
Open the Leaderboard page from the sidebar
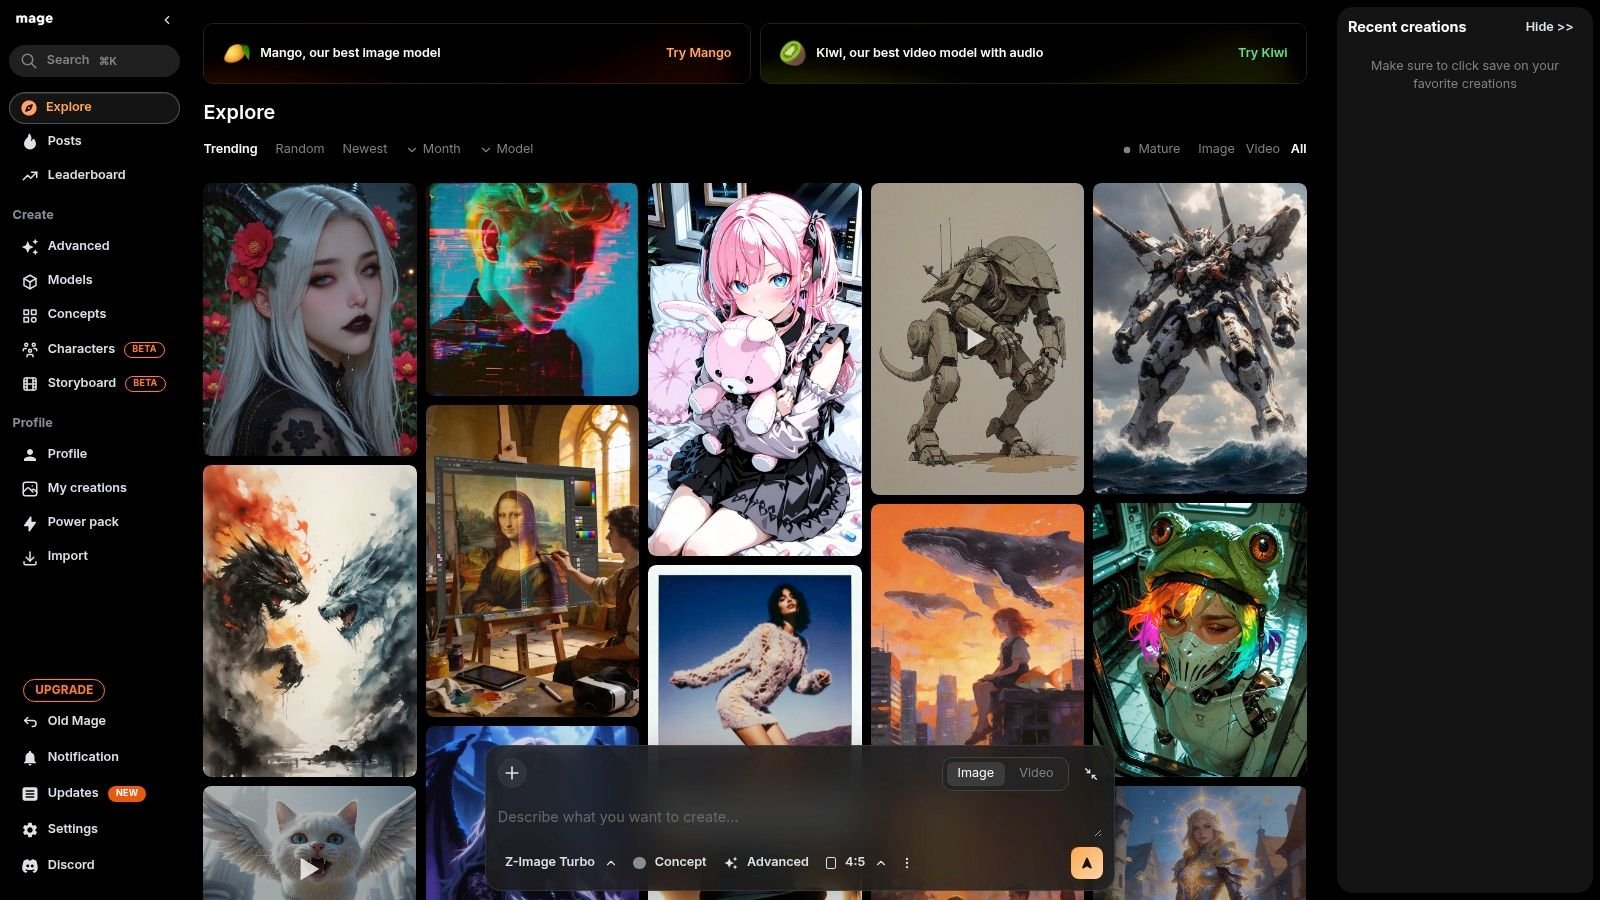pos(86,175)
